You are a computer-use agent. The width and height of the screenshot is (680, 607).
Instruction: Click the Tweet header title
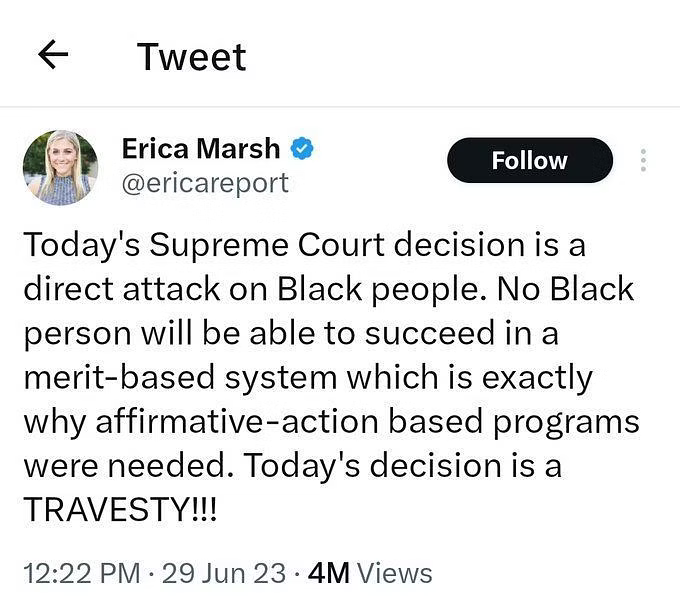192,57
